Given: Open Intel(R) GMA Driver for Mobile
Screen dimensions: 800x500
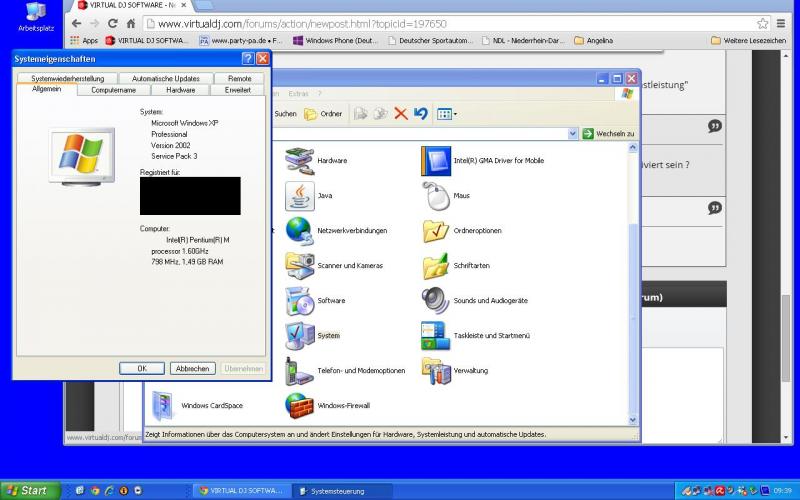Looking at the screenshot, I should pyautogui.click(x=436, y=160).
